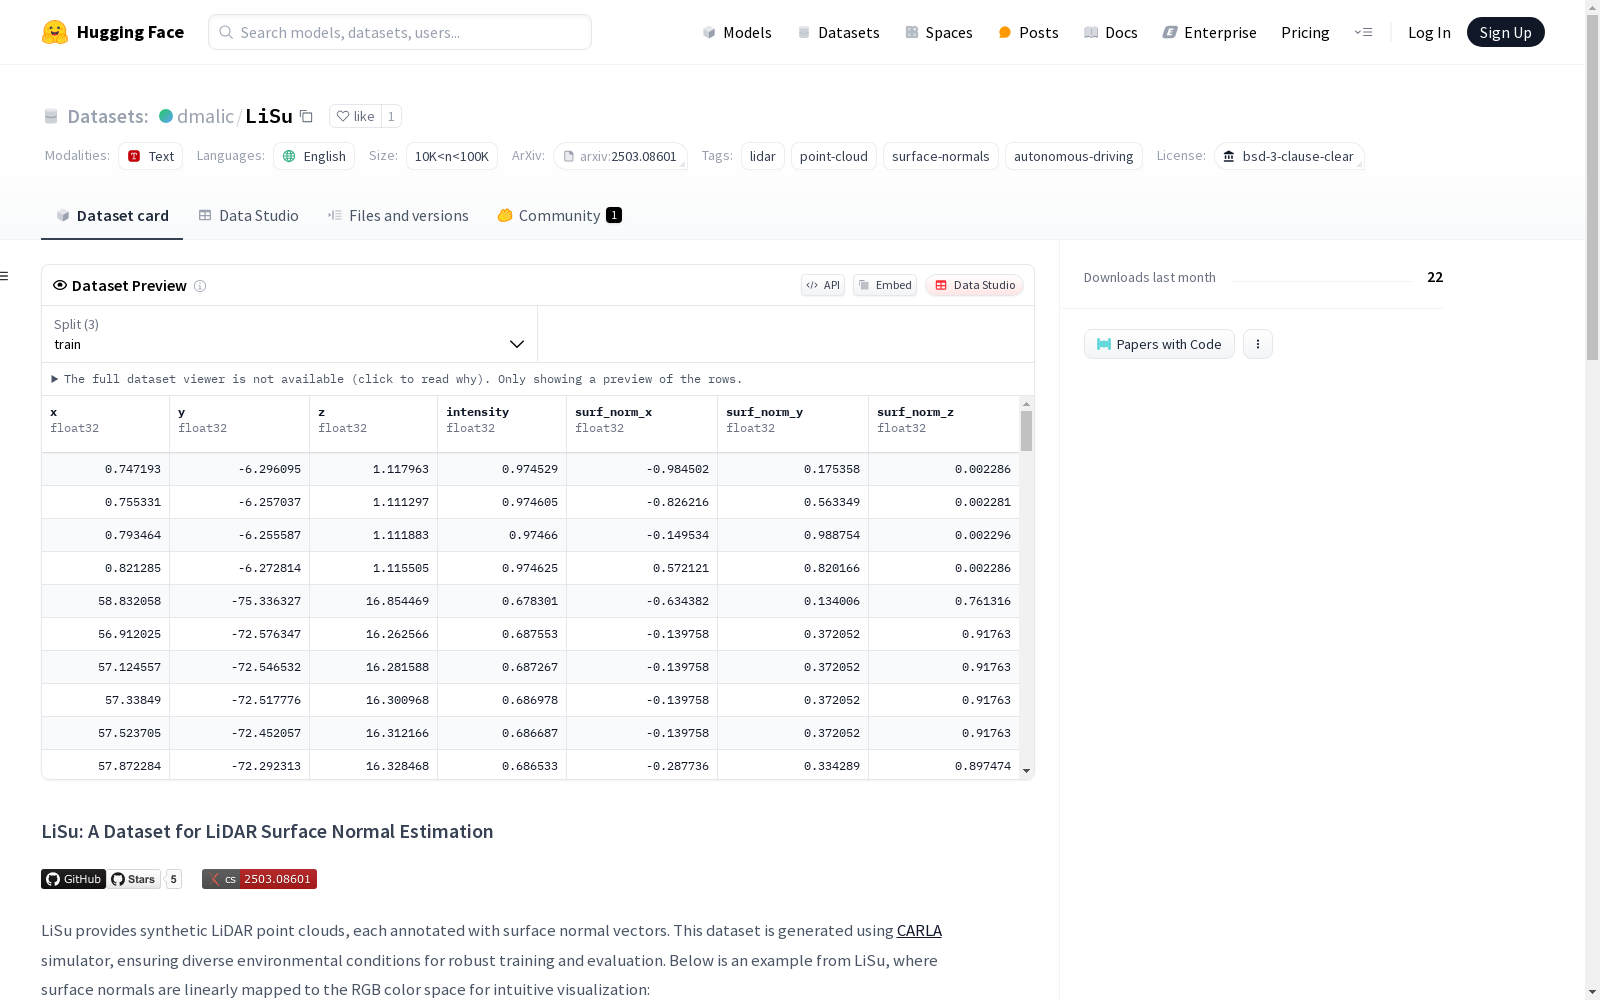Click the Datasets breadcrumb icon
The image size is (1600, 1000).
tap(51, 116)
